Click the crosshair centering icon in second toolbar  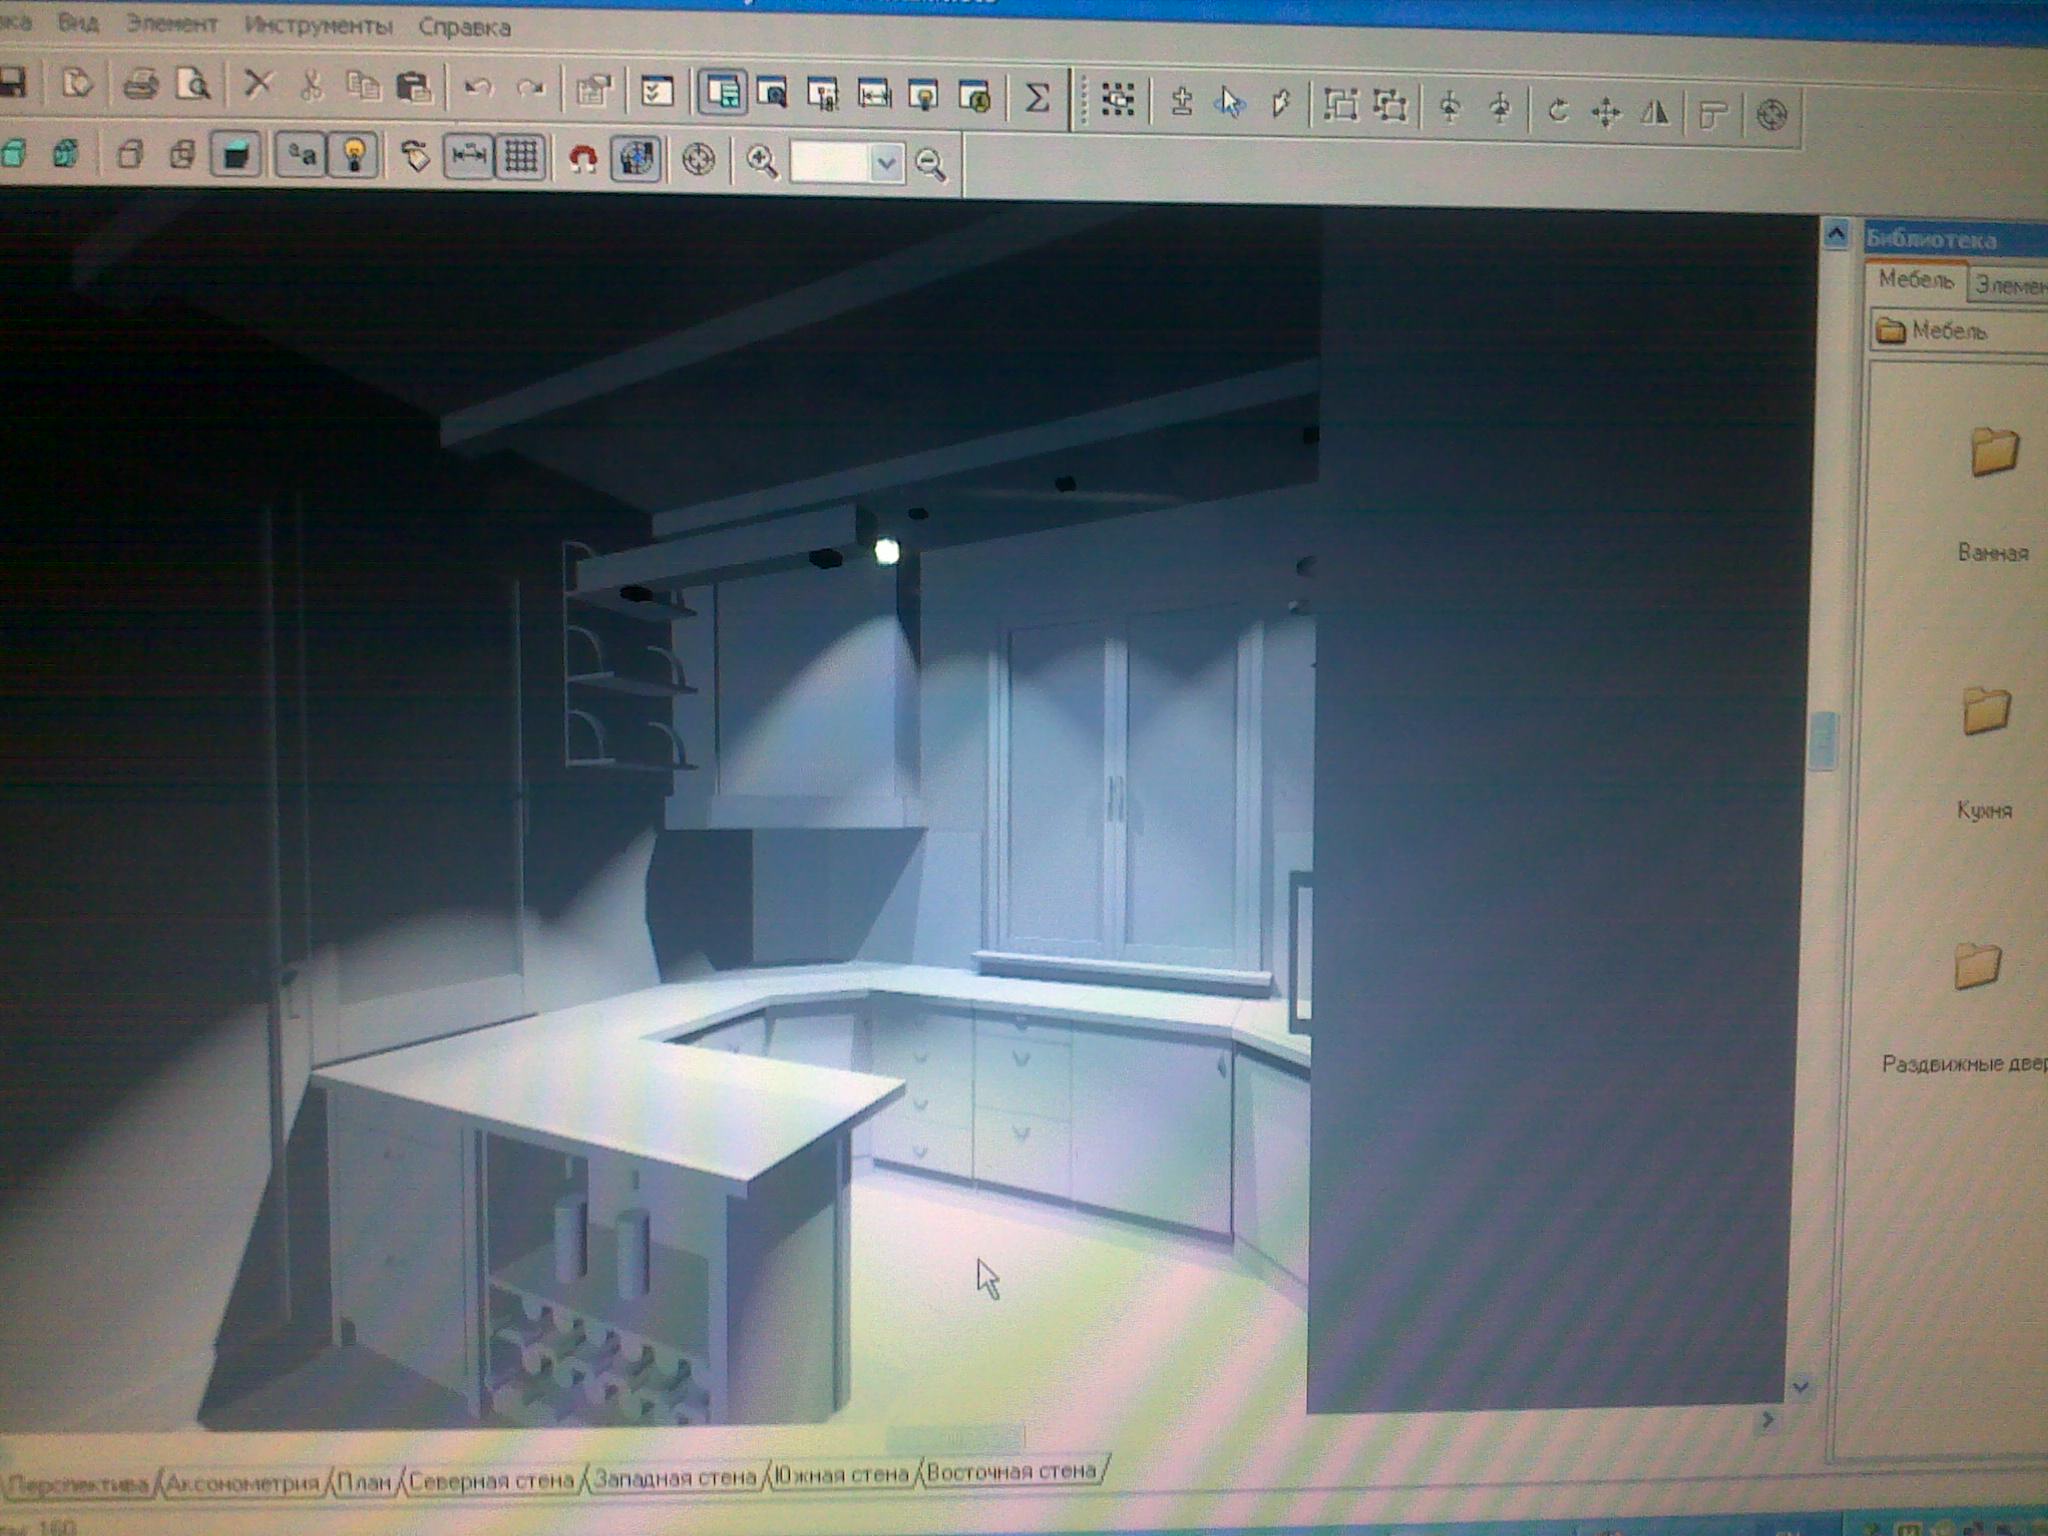(x=698, y=160)
